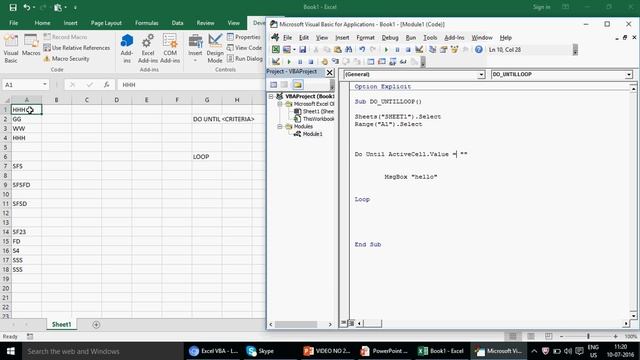Select Module1 in Project tree
This screenshot has width=640, height=360.
pyautogui.click(x=312, y=134)
